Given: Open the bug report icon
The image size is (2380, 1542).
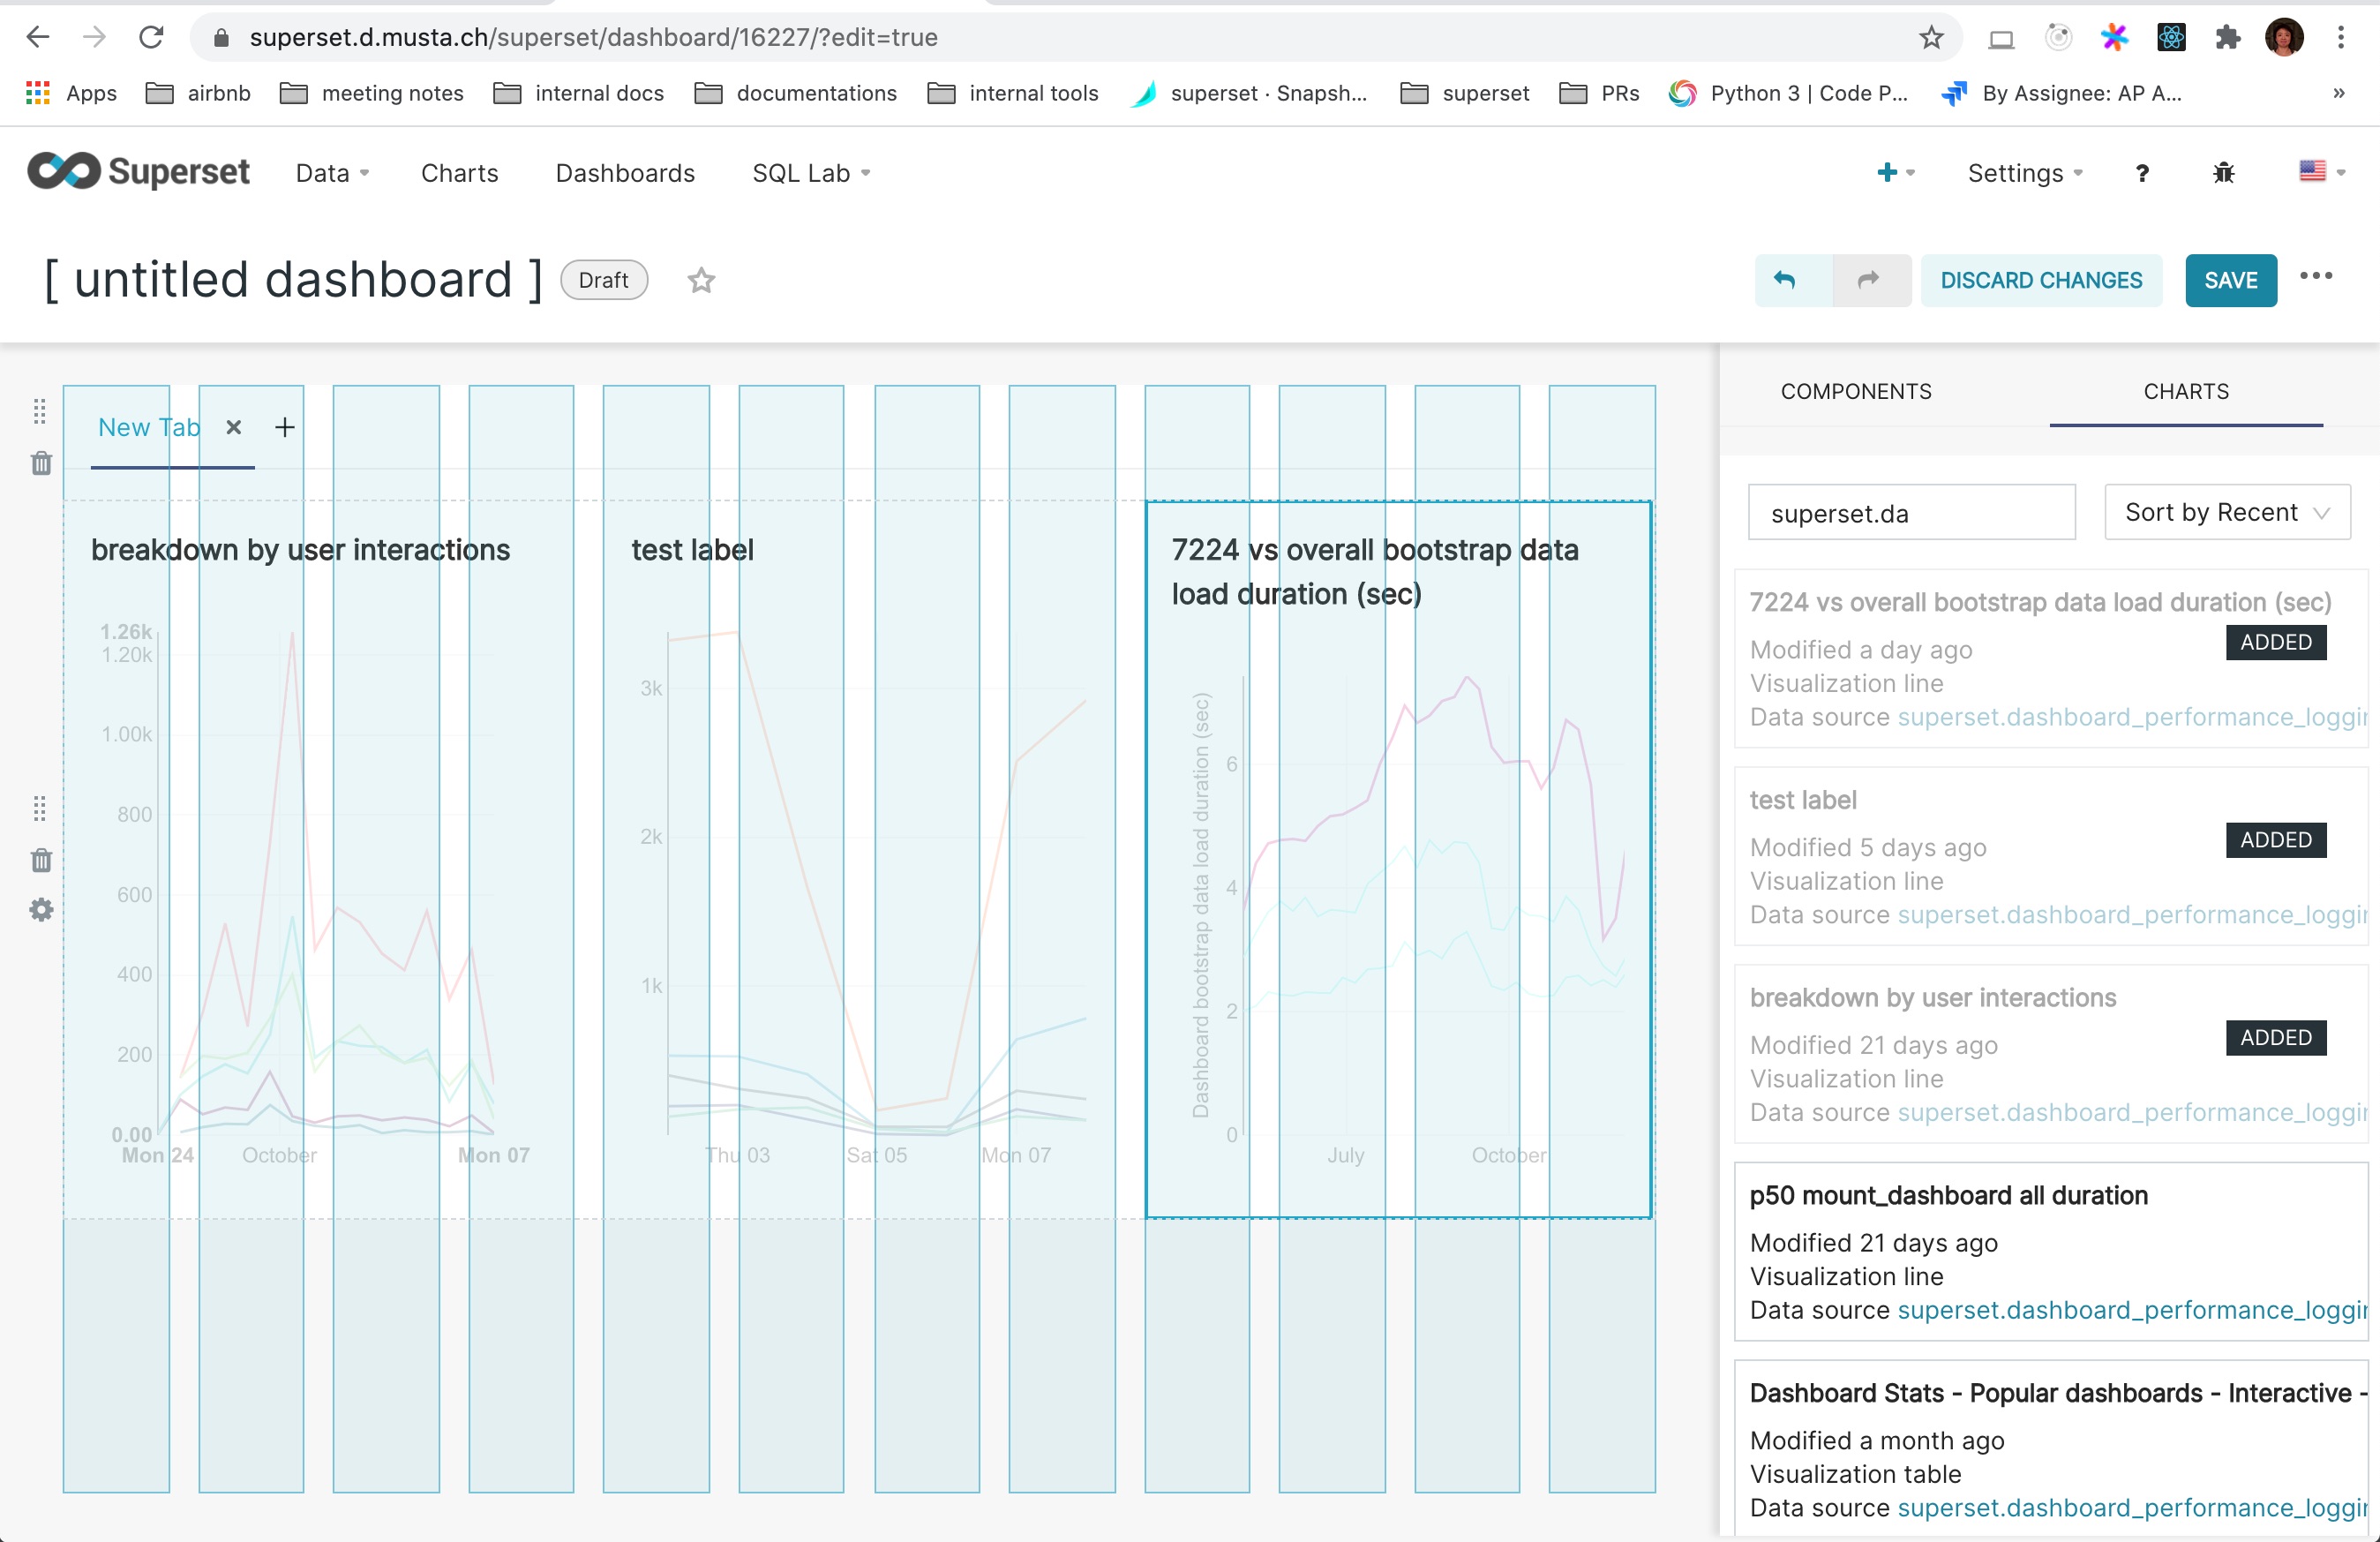Looking at the screenshot, I should (2223, 173).
